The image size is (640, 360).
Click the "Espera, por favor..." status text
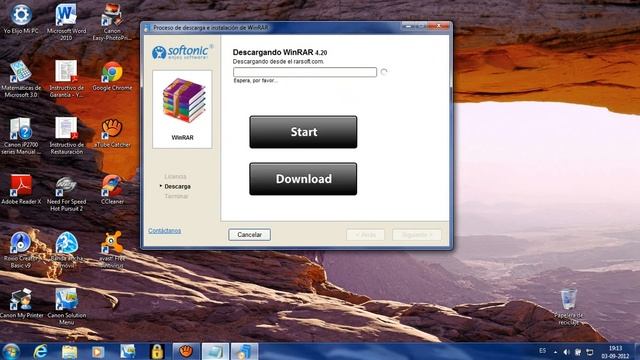click(x=256, y=81)
